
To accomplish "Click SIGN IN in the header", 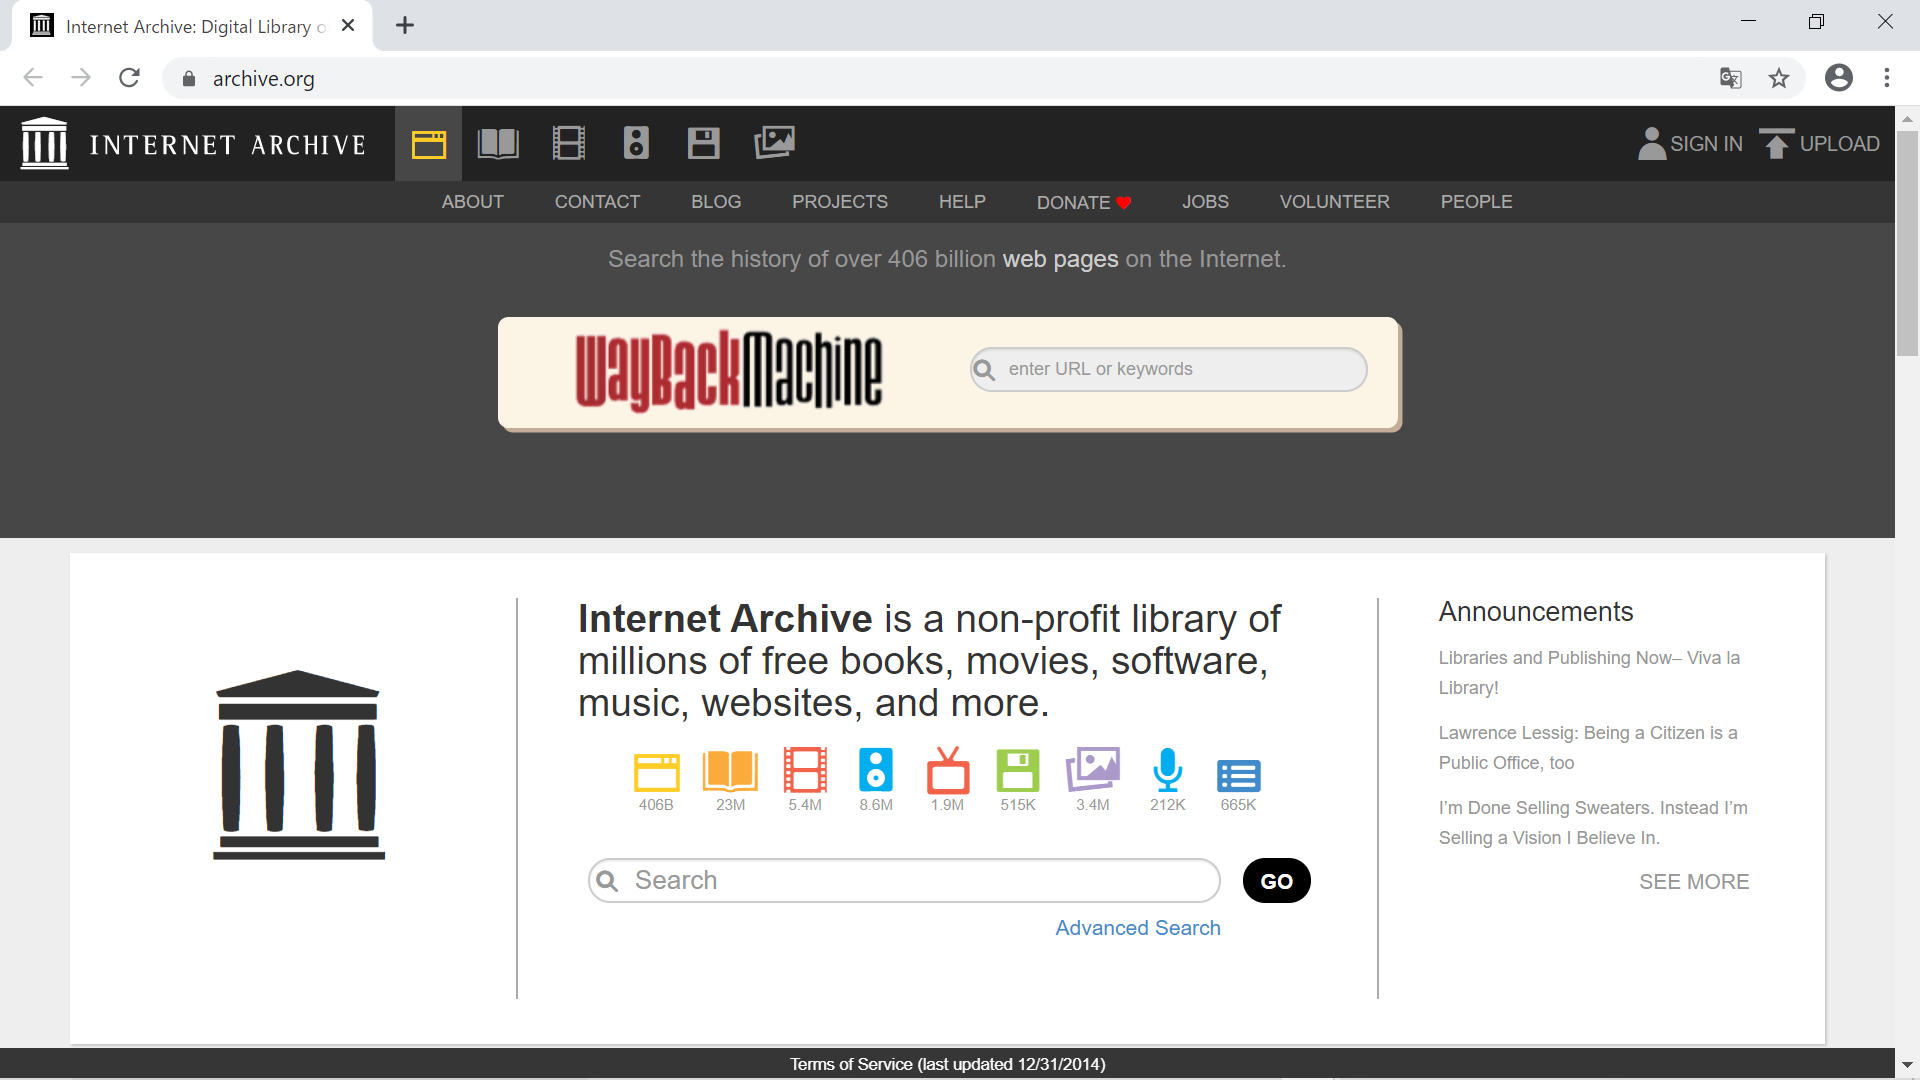I will tap(1690, 144).
